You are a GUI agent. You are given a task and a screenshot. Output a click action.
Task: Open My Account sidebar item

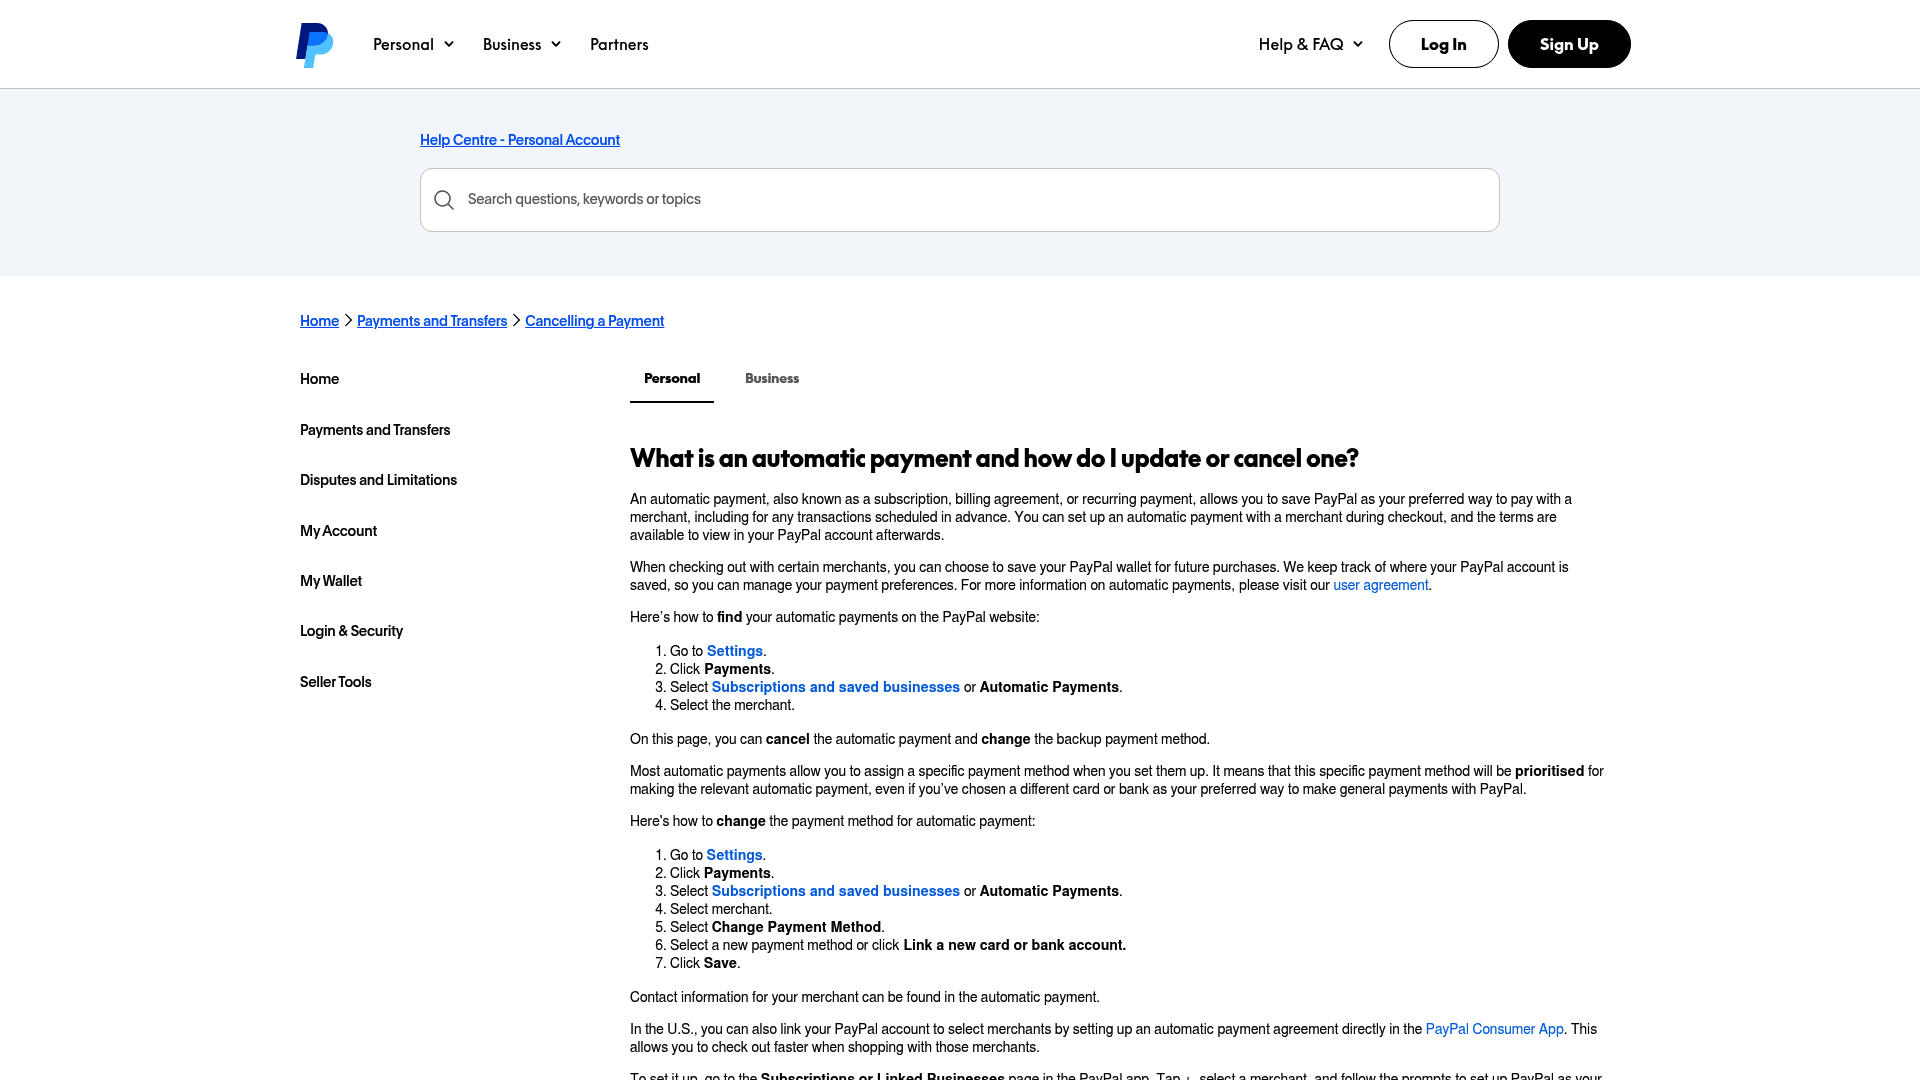click(x=338, y=531)
